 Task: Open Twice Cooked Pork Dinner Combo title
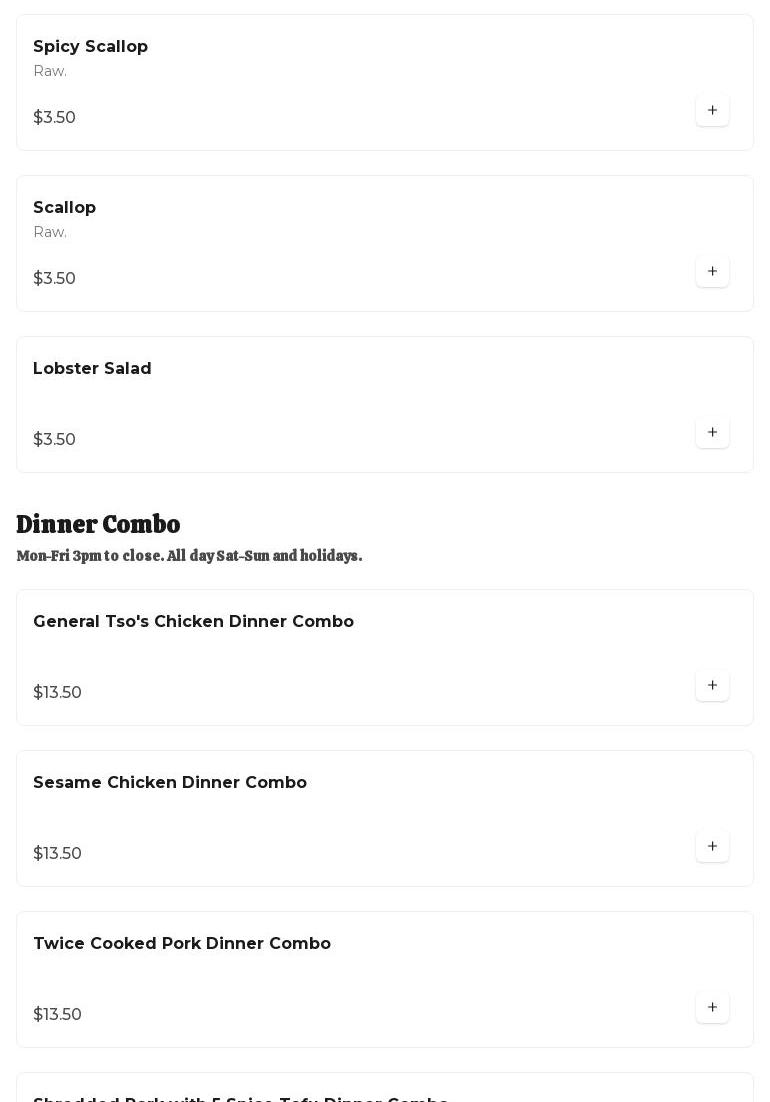[182, 944]
